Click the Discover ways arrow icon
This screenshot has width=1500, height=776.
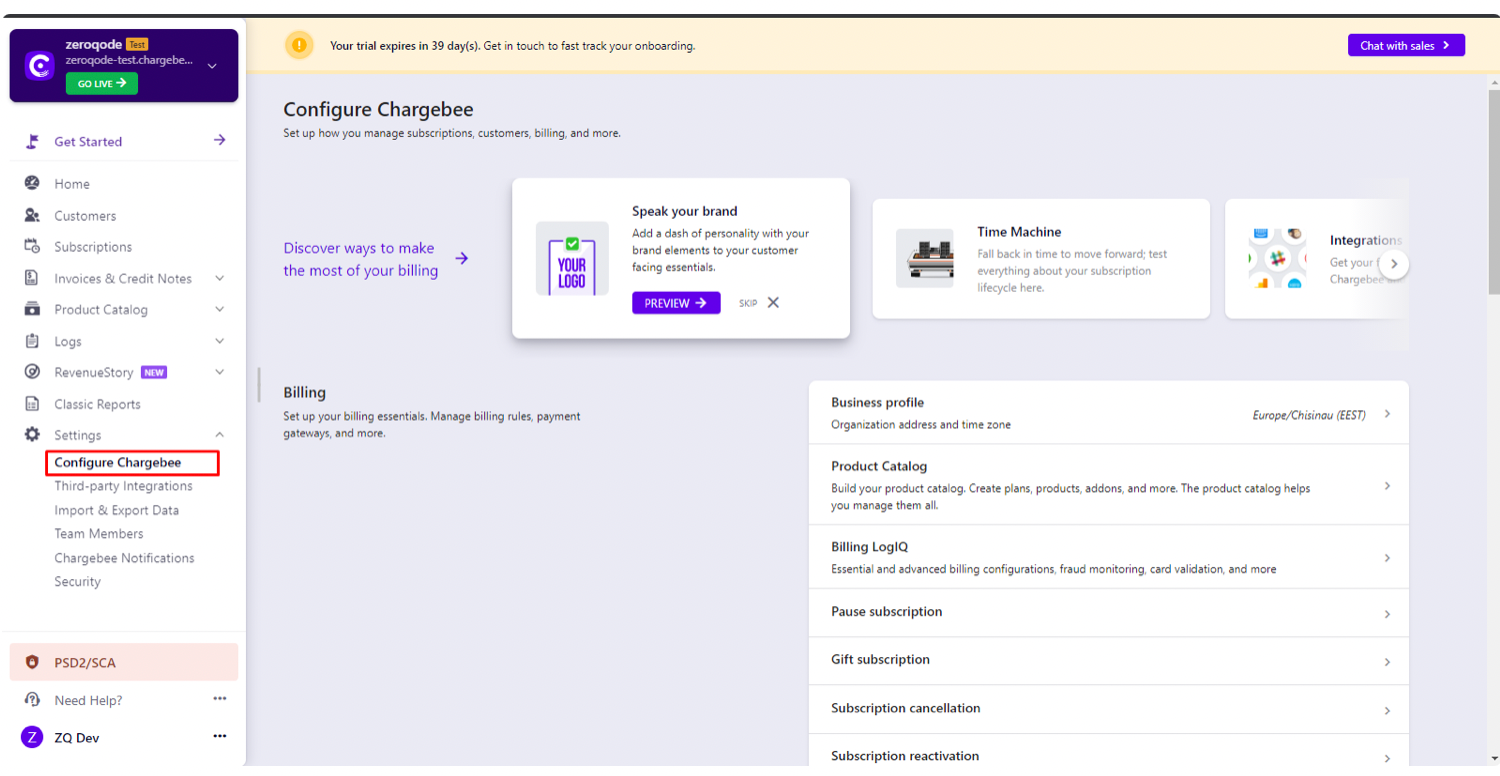(462, 258)
